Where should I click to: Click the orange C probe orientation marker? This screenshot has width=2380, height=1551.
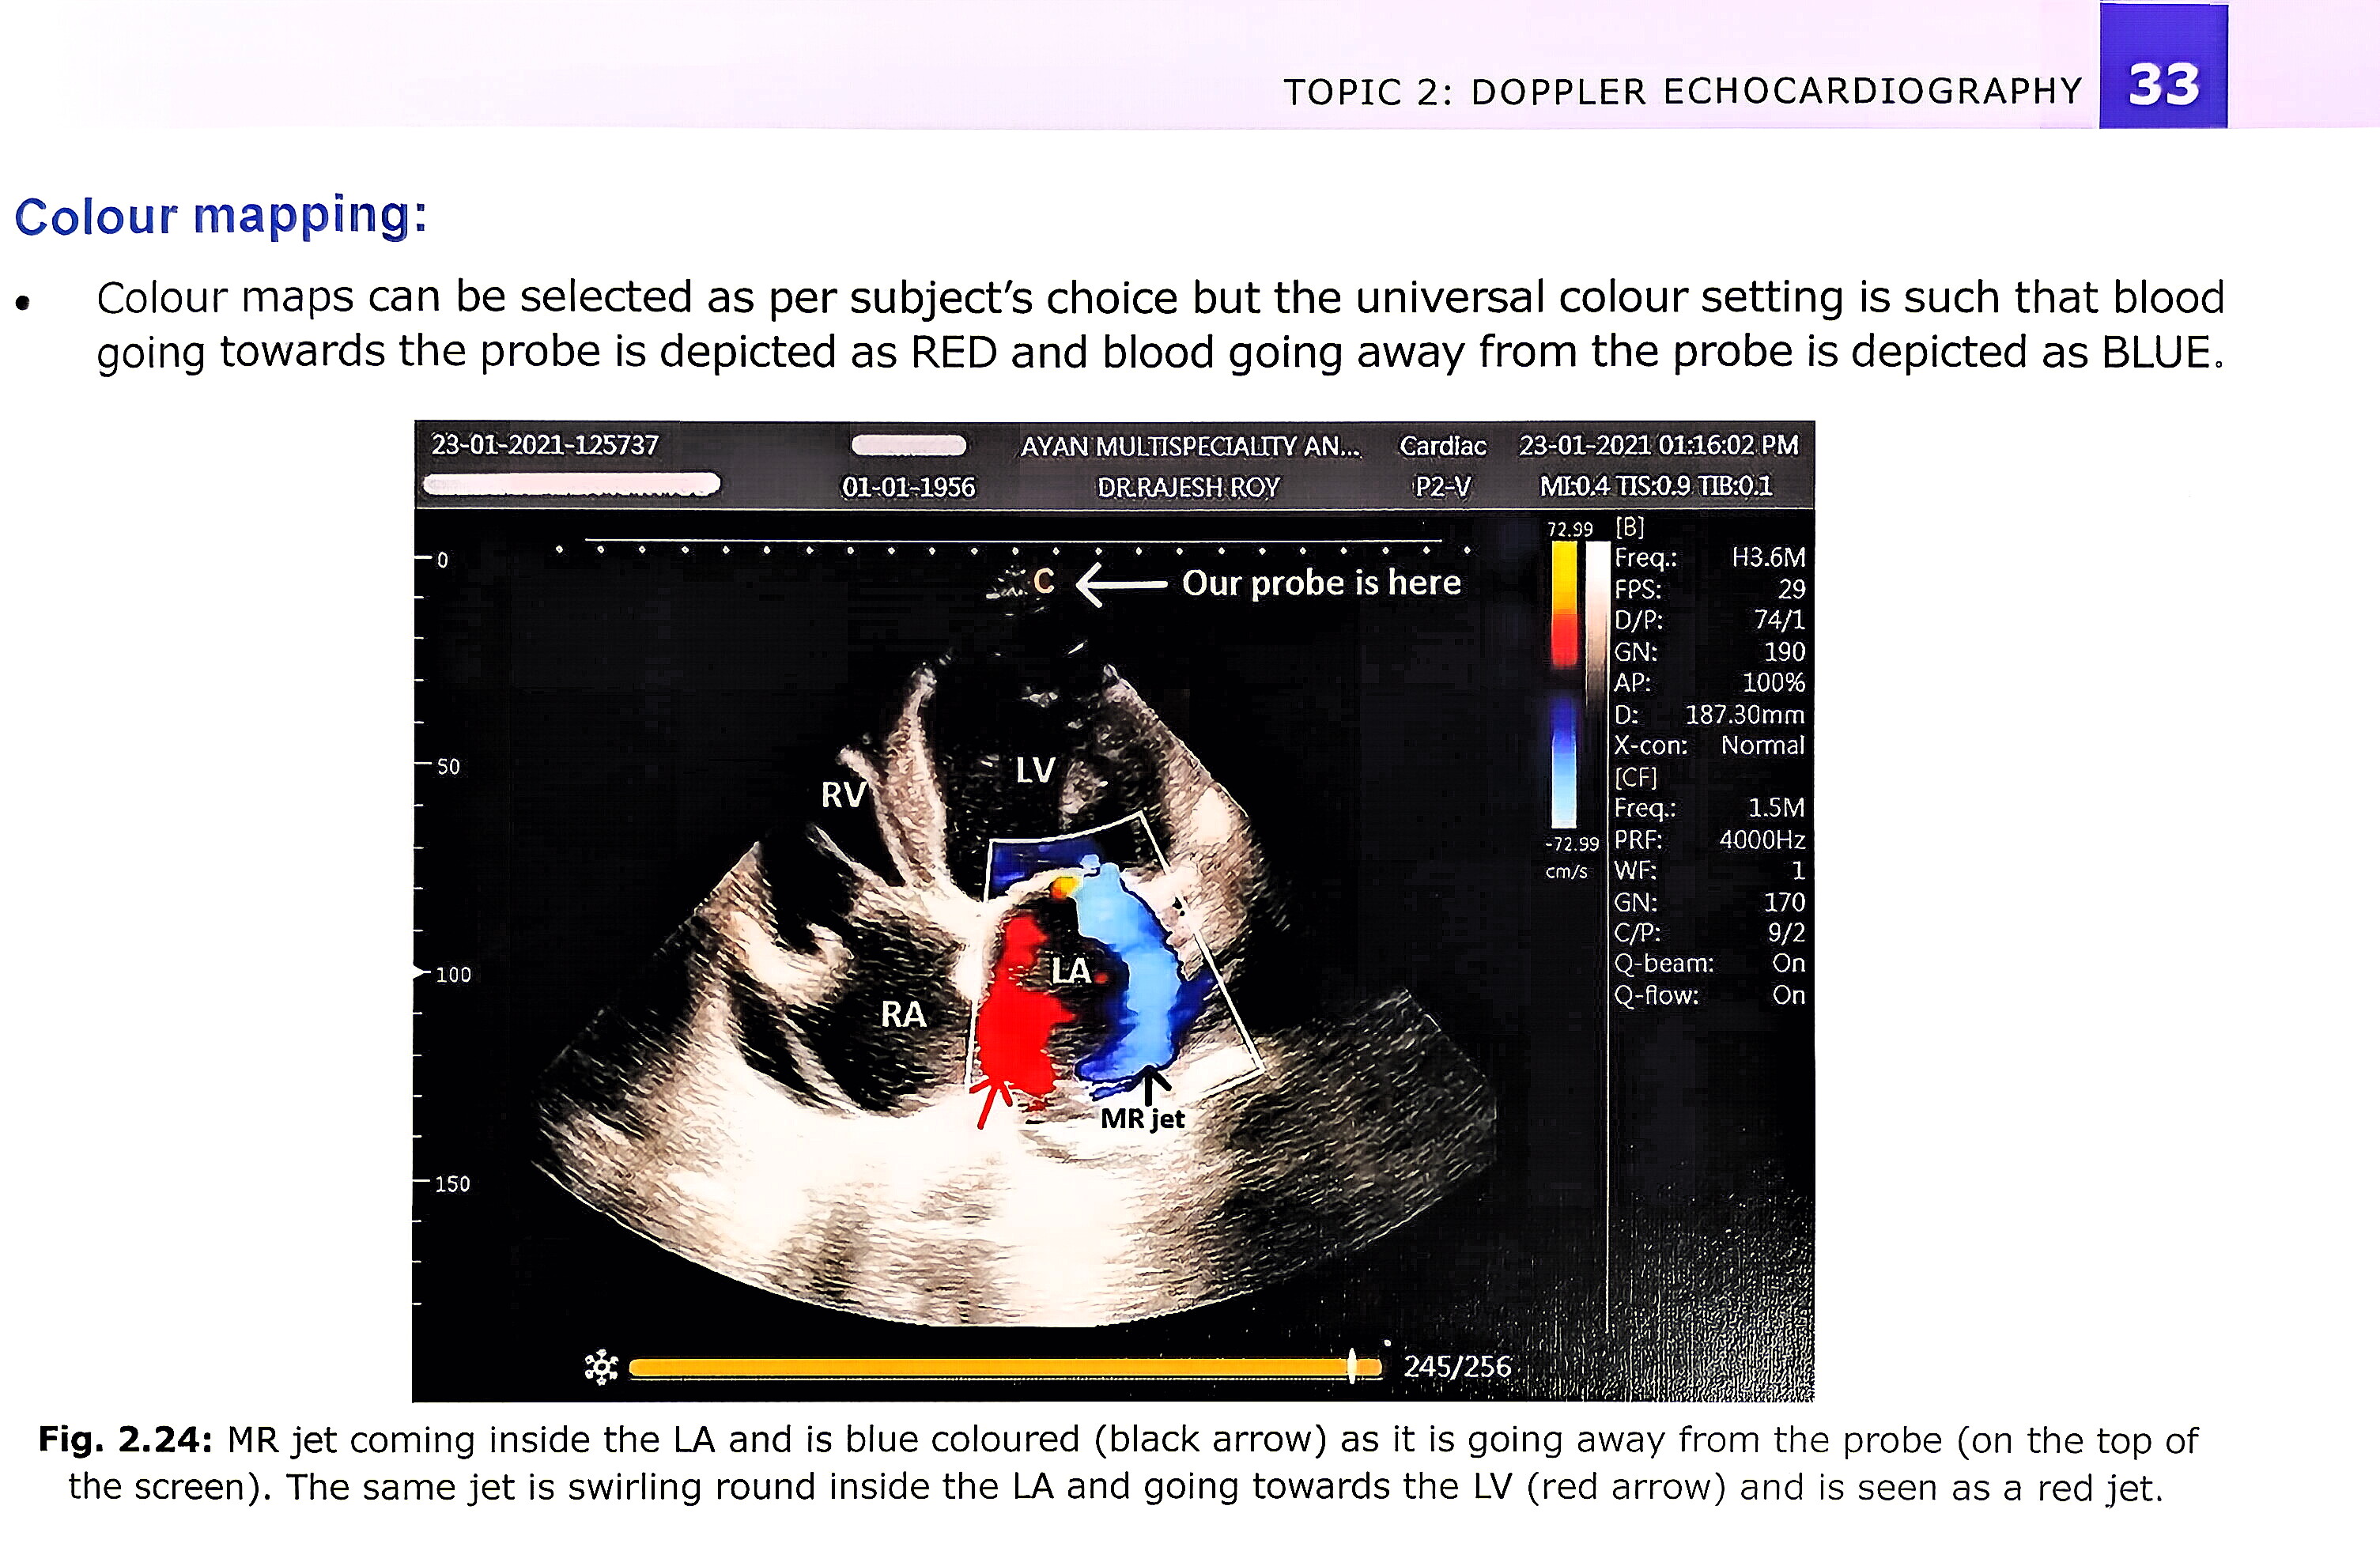click(x=1043, y=581)
